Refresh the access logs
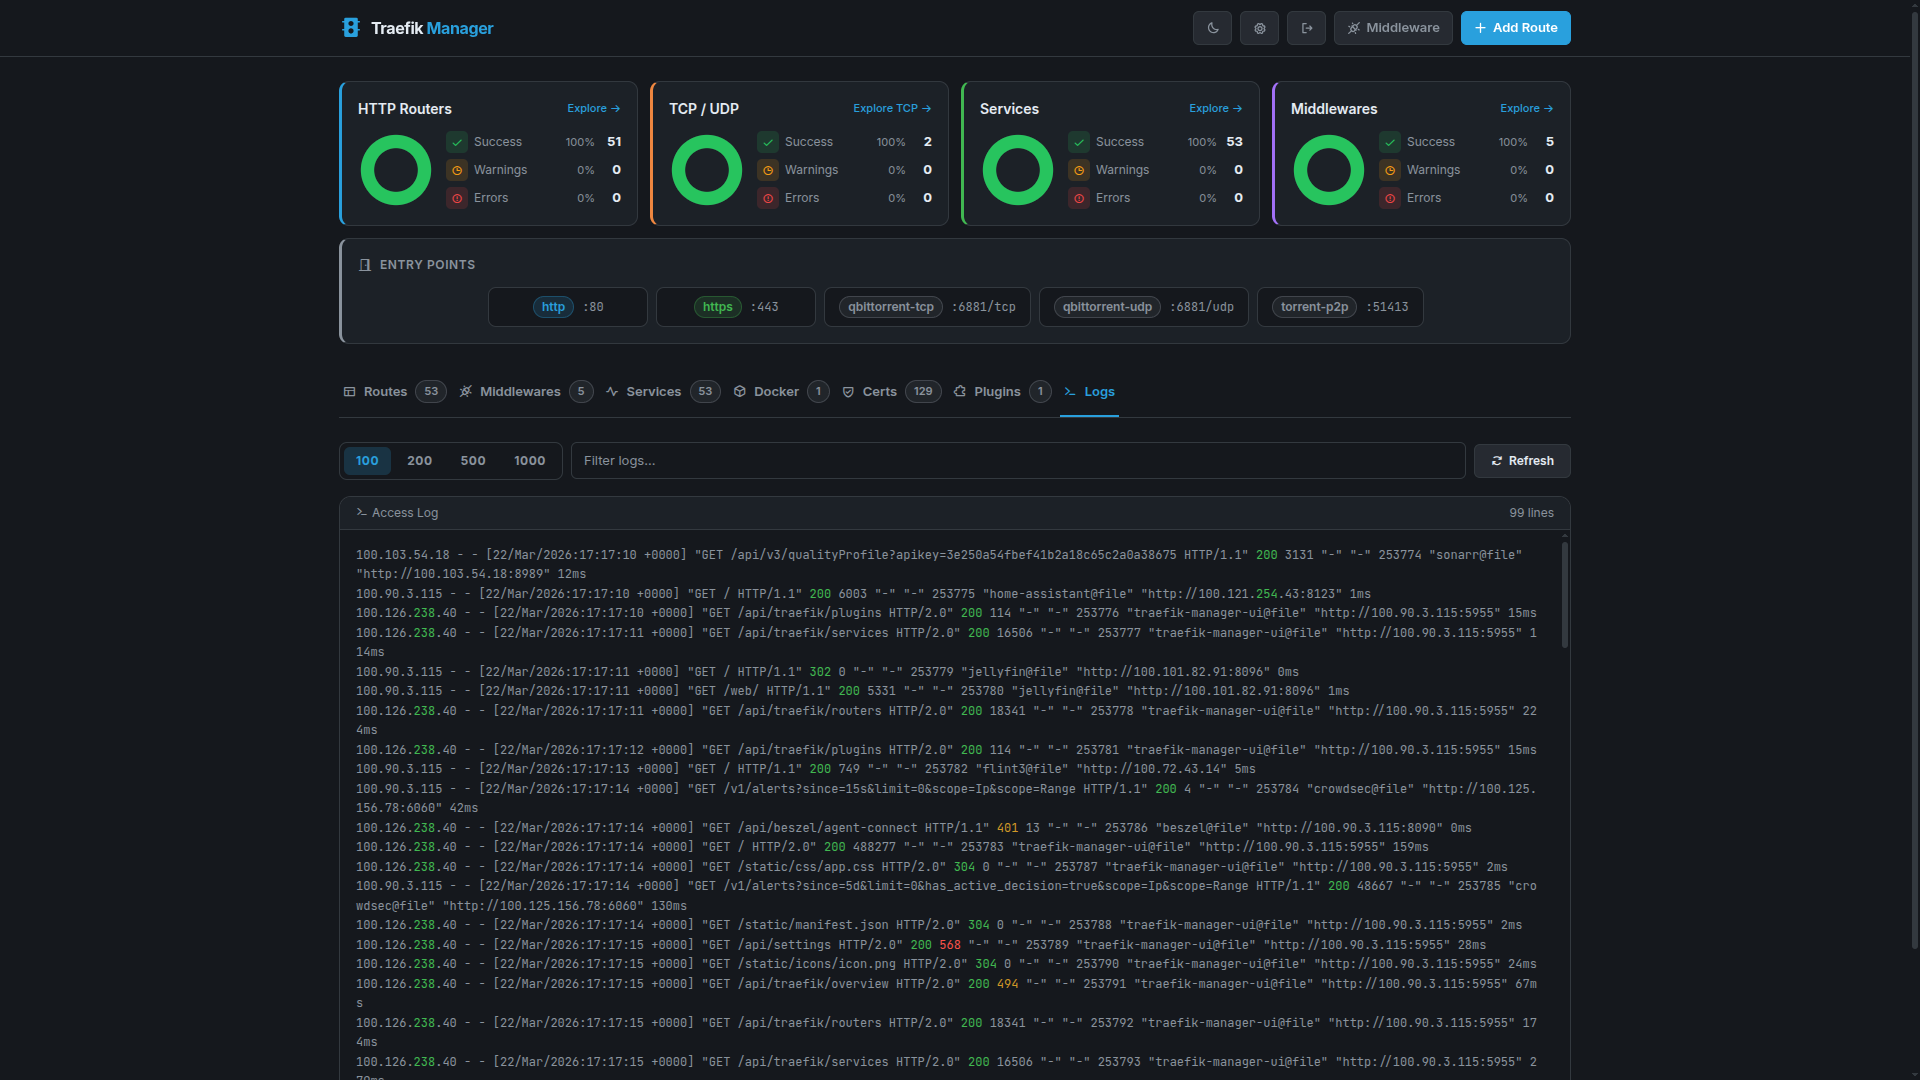 [x=1521, y=461]
